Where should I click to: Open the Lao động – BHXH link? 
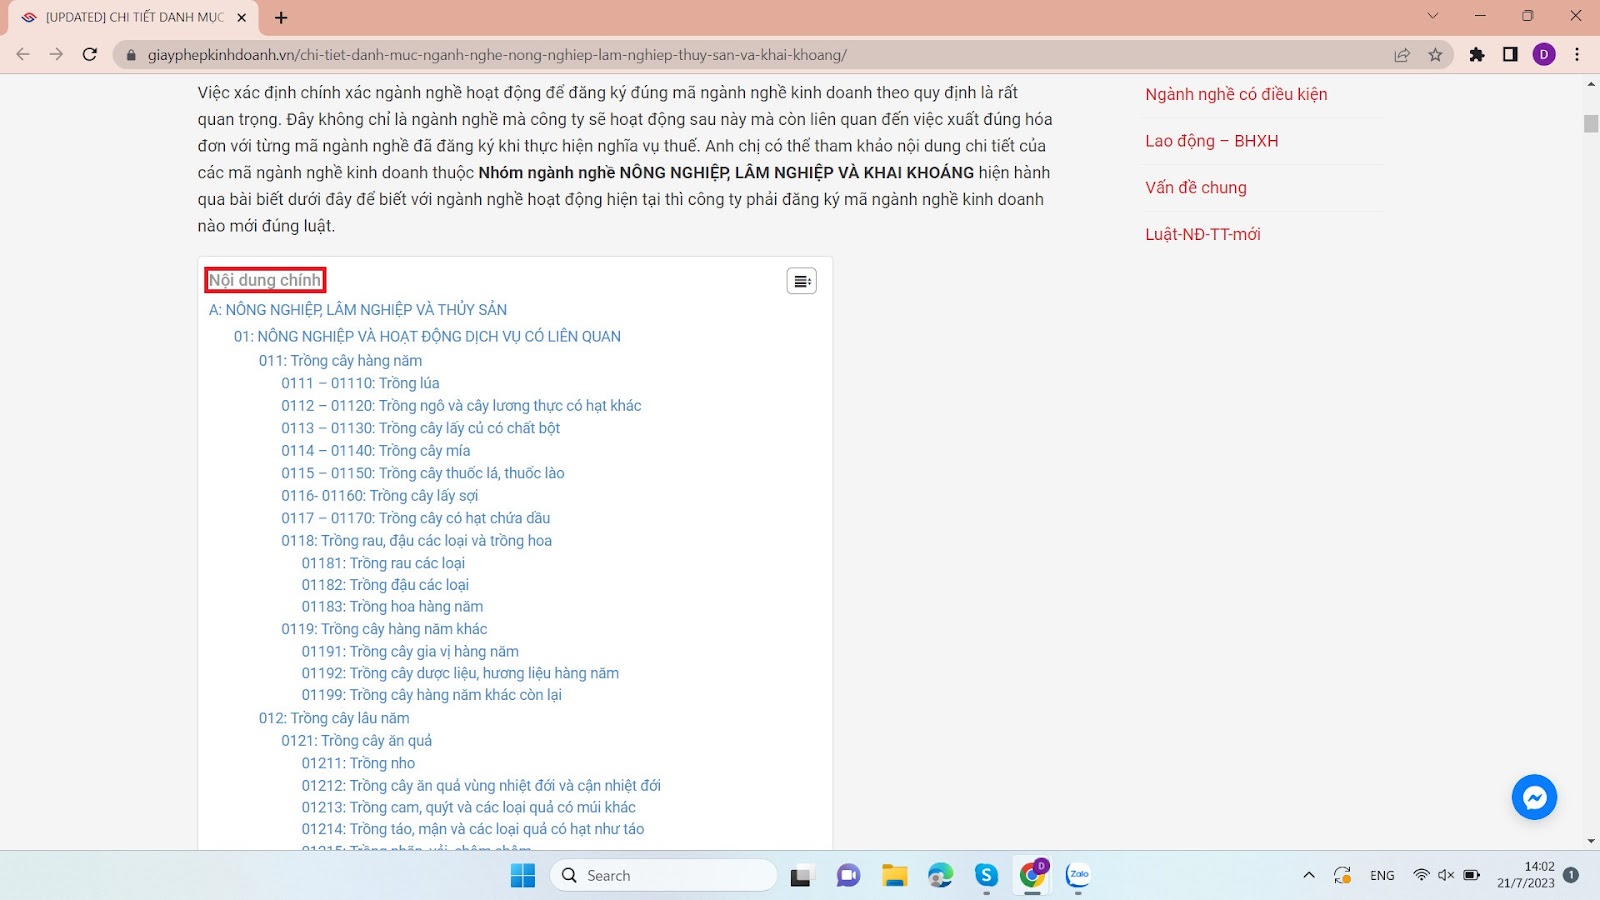(1212, 141)
